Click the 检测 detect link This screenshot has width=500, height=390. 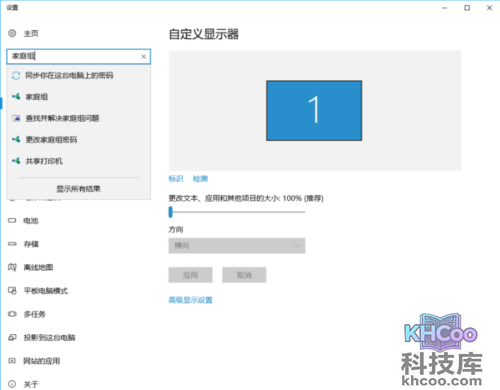[x=200, y=179]
